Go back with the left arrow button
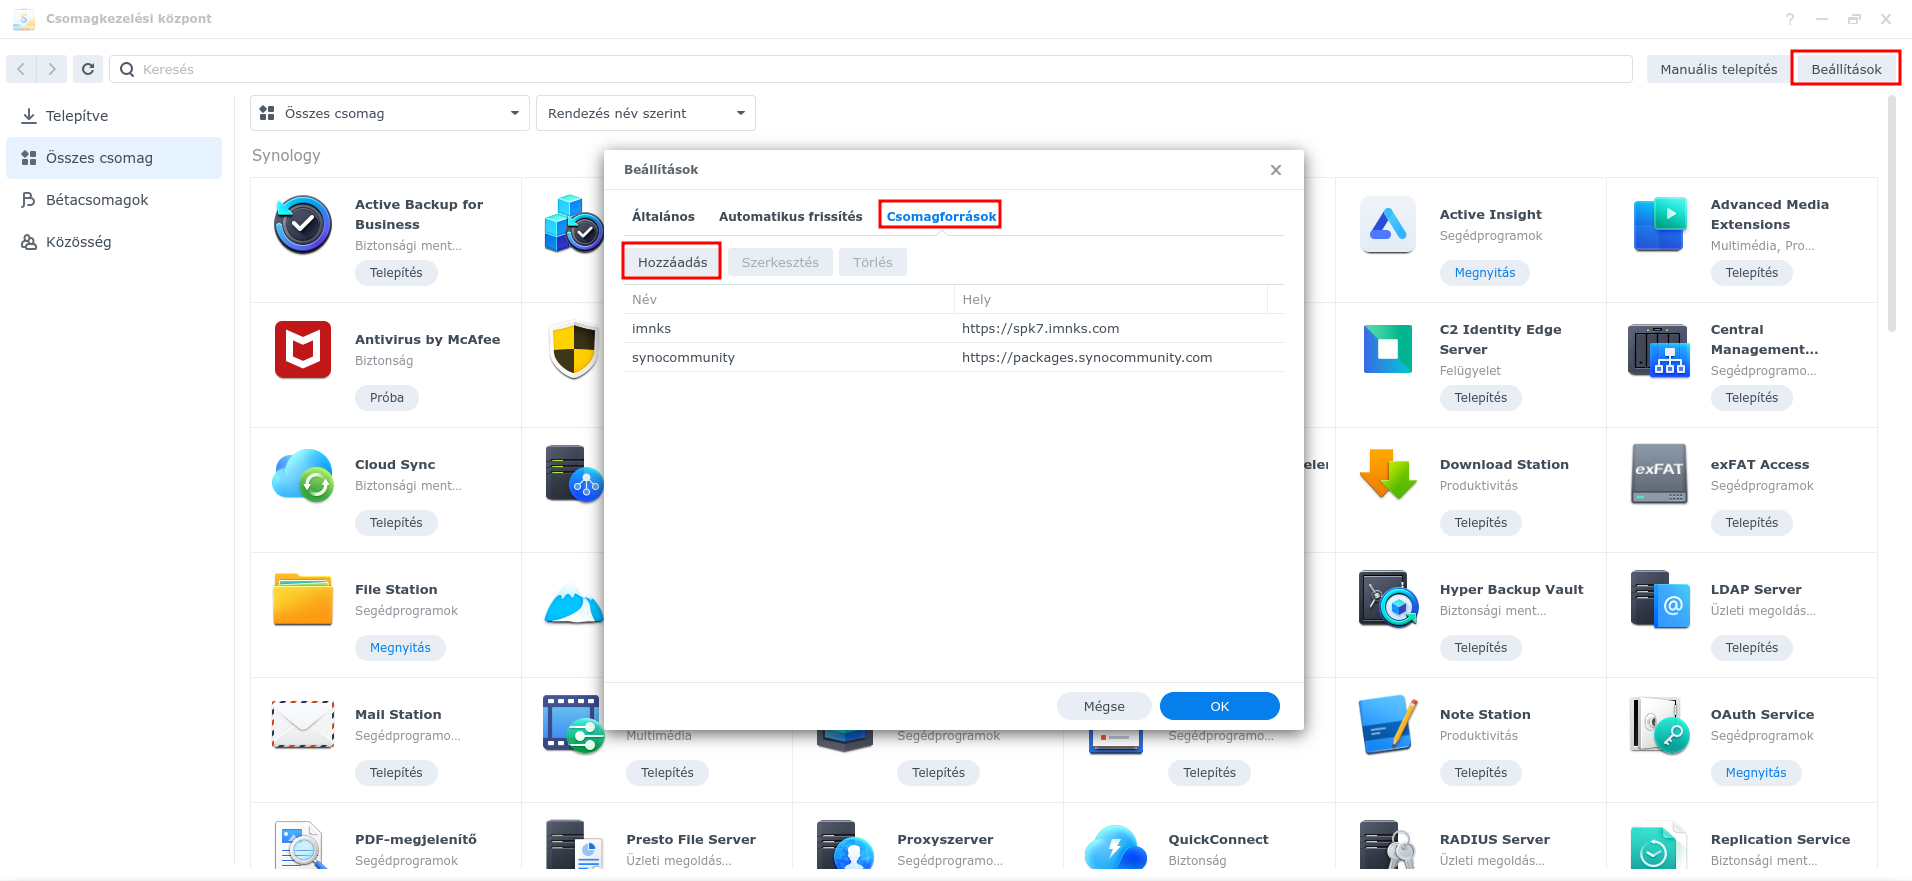Screen dimensions: 1912x881 [21, 69]
